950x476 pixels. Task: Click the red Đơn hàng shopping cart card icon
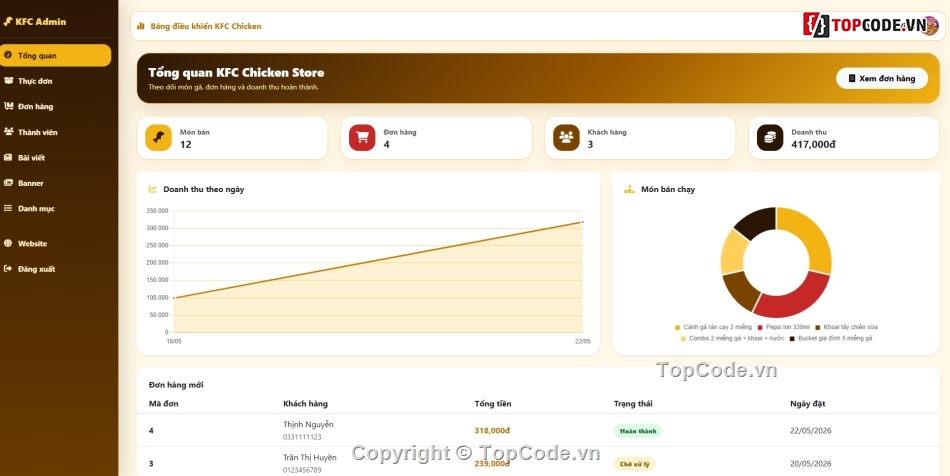tap(362, 137)
